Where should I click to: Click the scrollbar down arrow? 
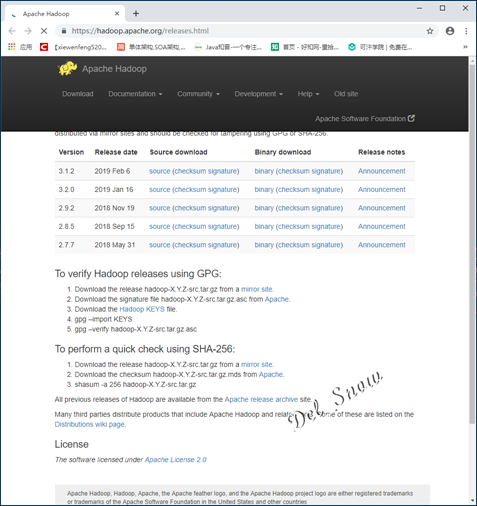472,501
